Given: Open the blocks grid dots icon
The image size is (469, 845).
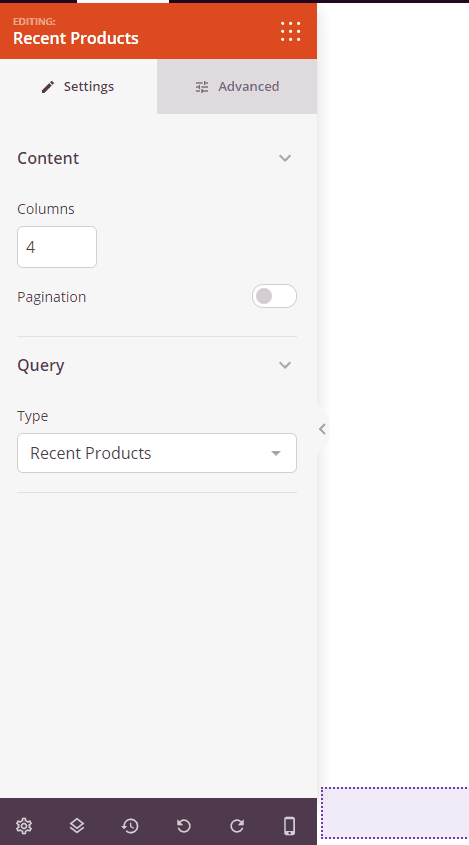Looking at the screenshot, I should [x=291, y=32].
